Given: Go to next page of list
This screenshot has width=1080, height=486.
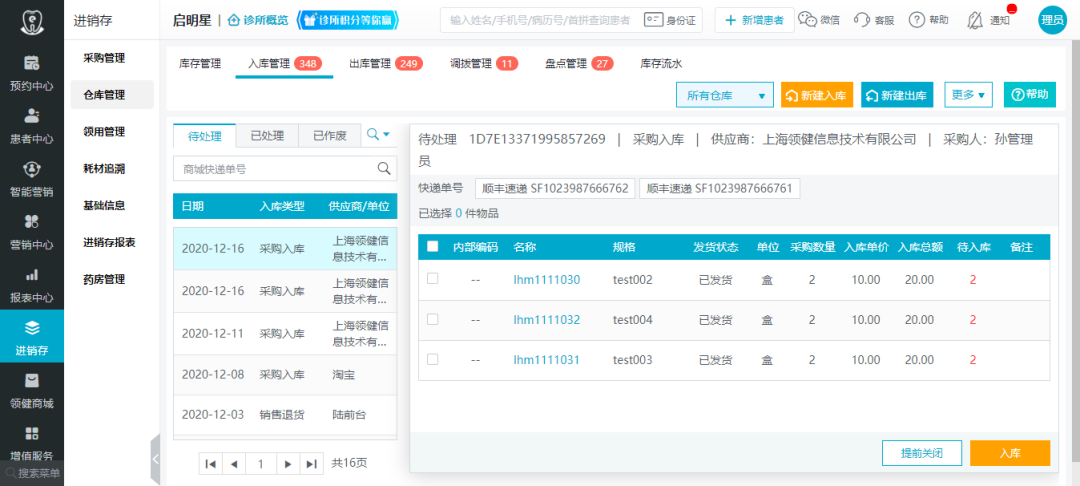Looking at the screenshot, I should point(288,464).
